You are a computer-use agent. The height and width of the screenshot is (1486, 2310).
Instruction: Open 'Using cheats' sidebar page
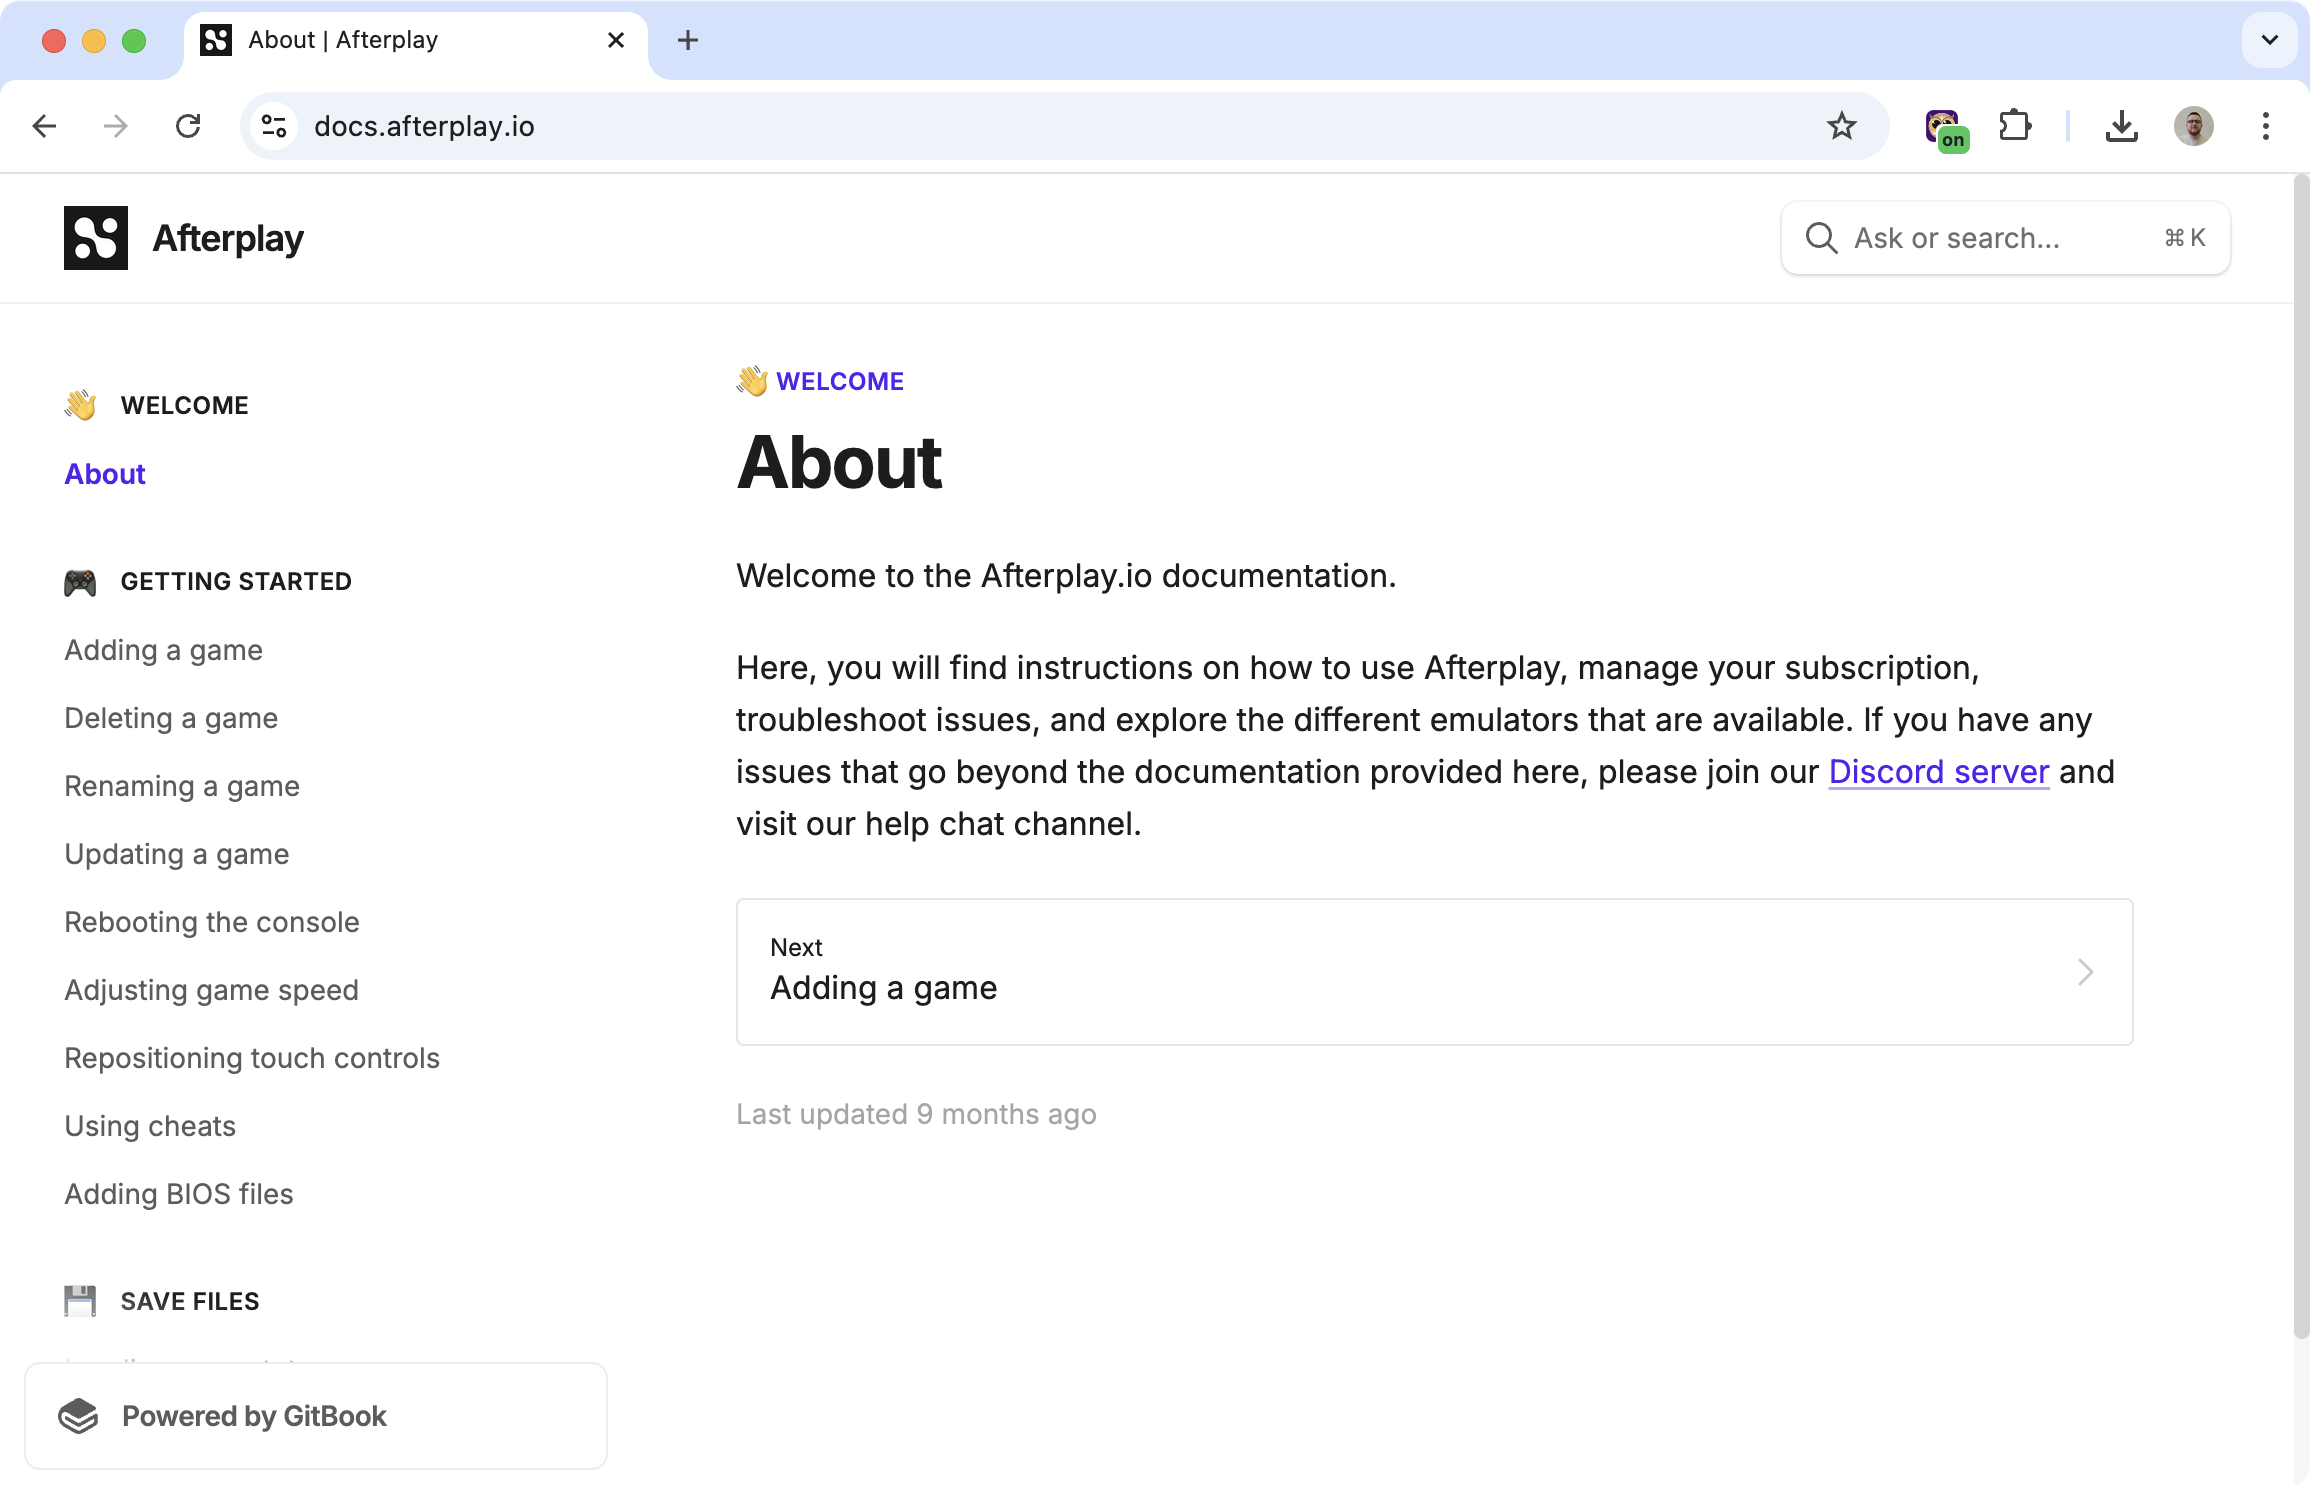150,1126
